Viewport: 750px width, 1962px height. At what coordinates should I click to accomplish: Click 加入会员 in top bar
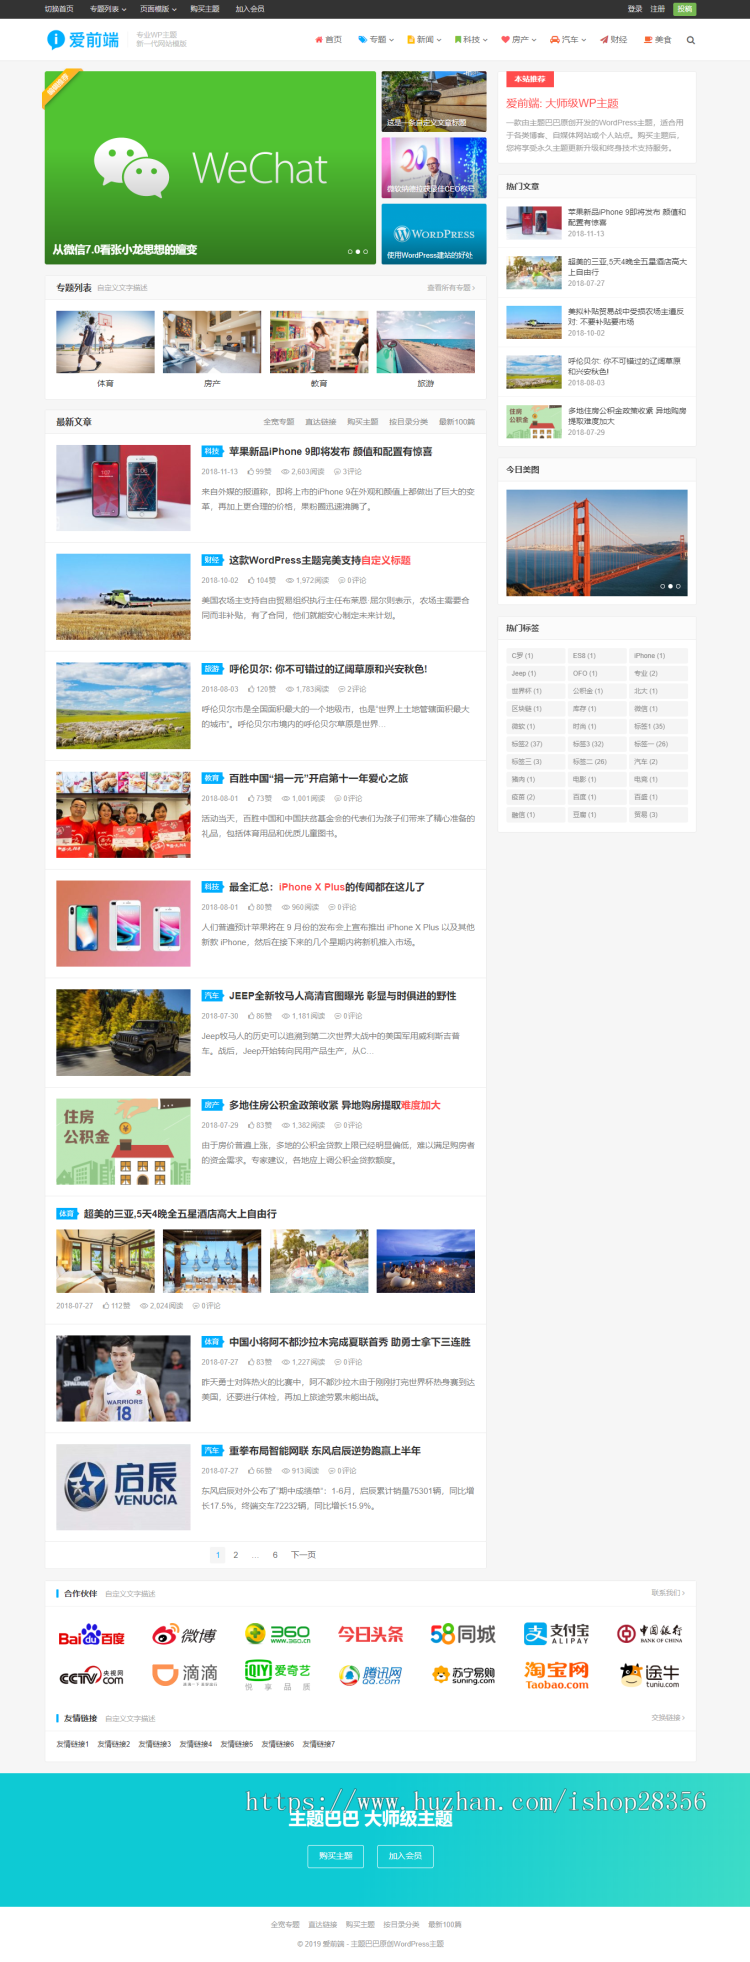click(x=250, y=9)
